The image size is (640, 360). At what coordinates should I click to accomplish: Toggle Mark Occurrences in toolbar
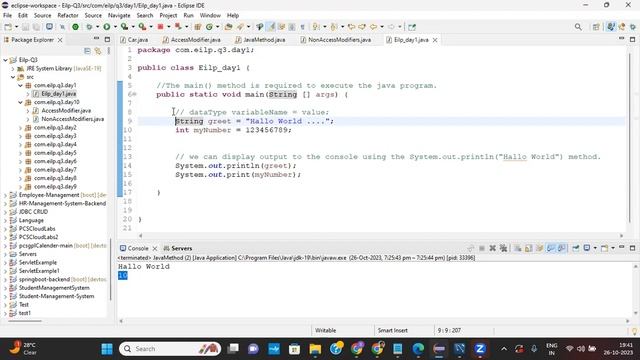point(271,27)
